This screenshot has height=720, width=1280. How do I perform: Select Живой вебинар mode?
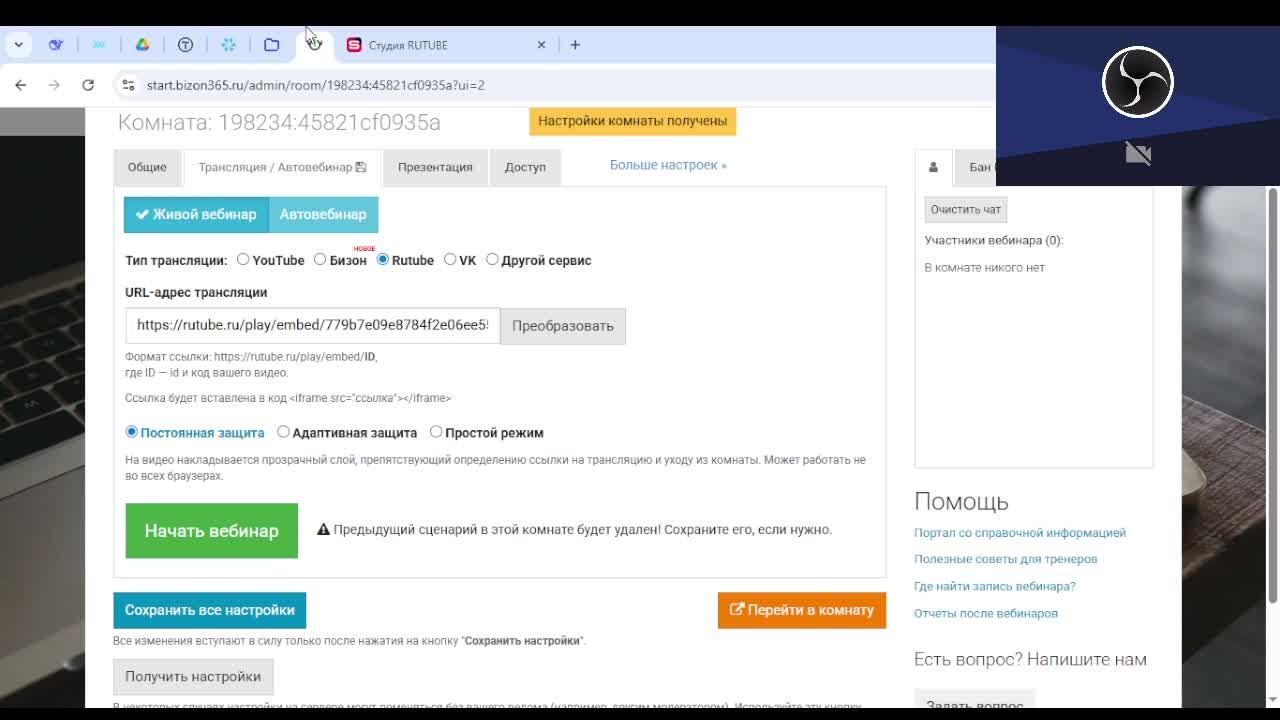(x=196, y=214)
